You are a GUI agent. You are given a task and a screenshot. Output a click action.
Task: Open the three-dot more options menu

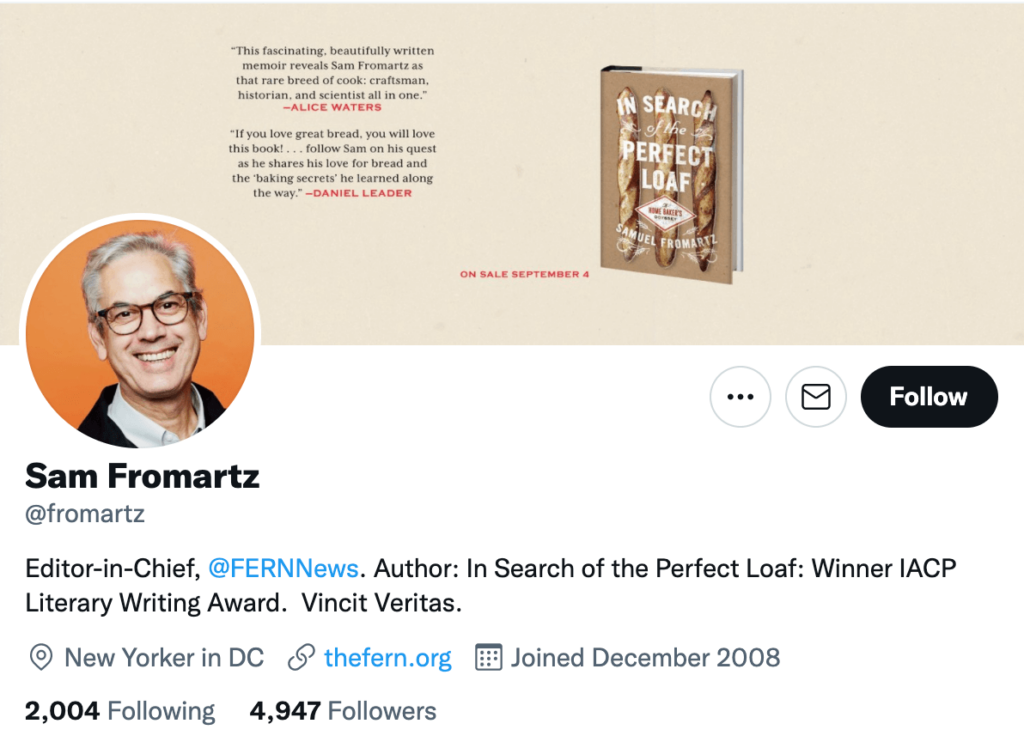pos(740,397)
